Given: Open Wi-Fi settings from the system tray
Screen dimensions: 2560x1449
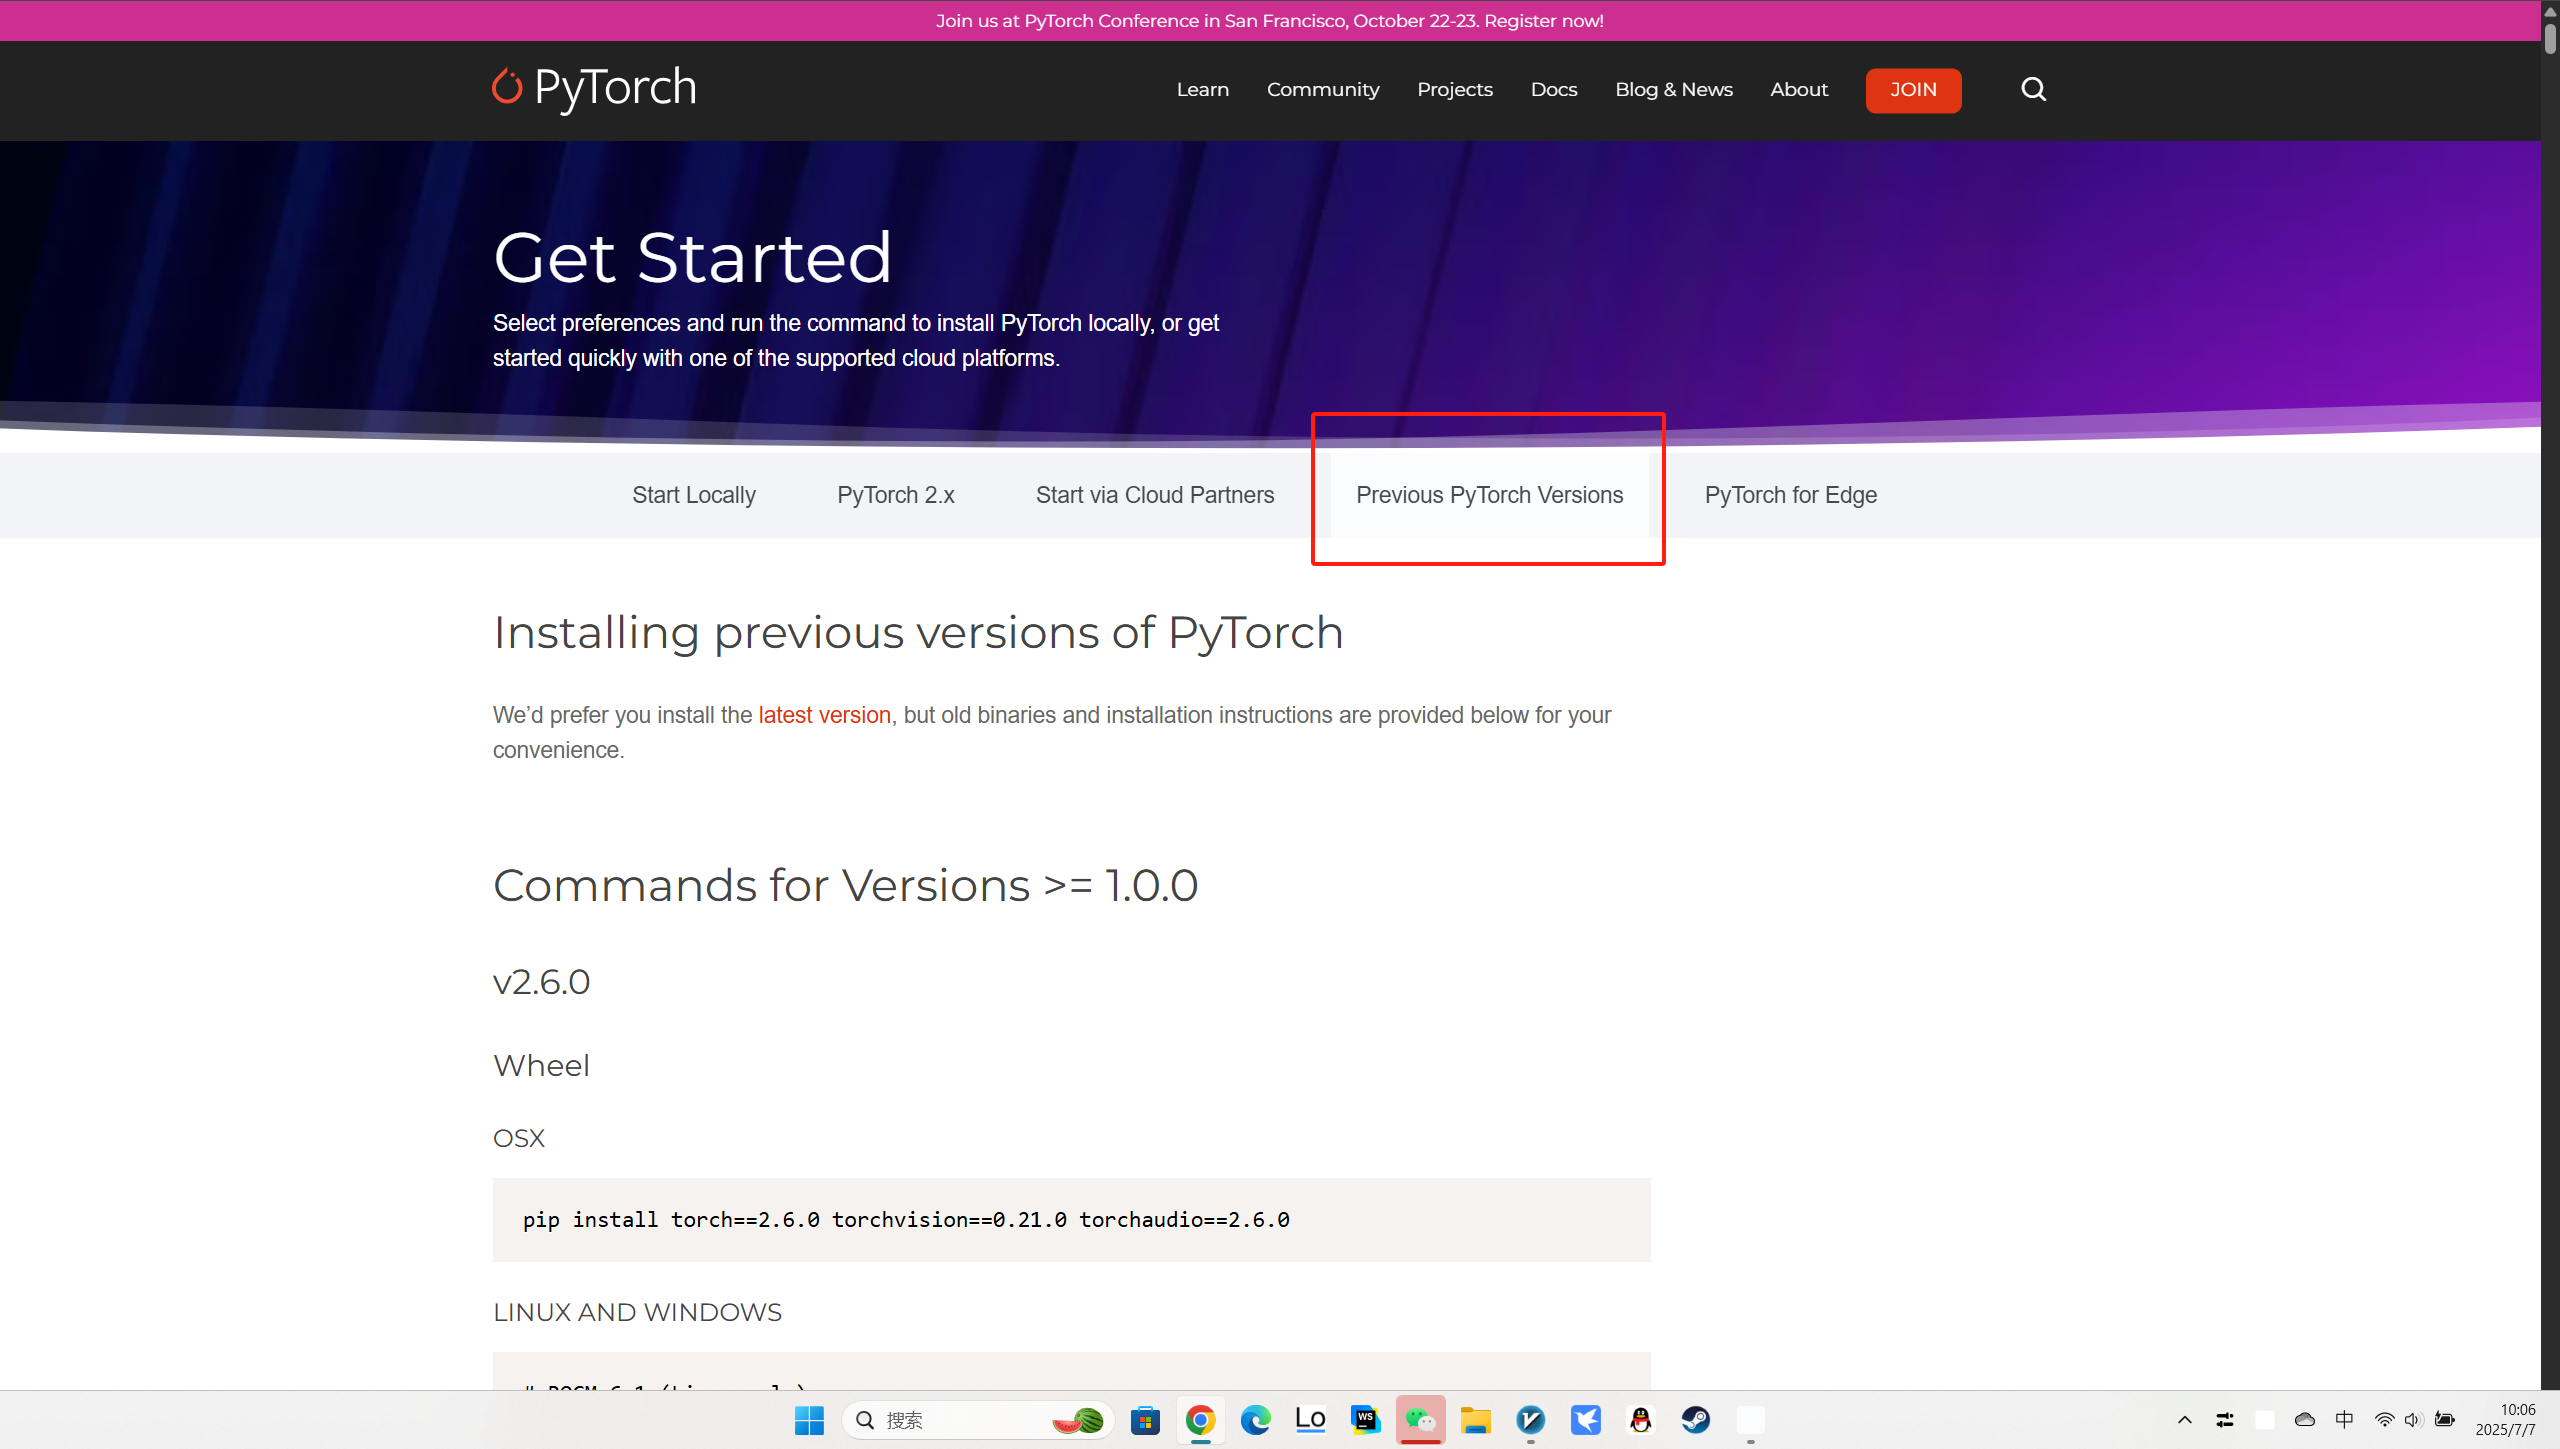Looking at the screenshot, I should point(2383,1420).
